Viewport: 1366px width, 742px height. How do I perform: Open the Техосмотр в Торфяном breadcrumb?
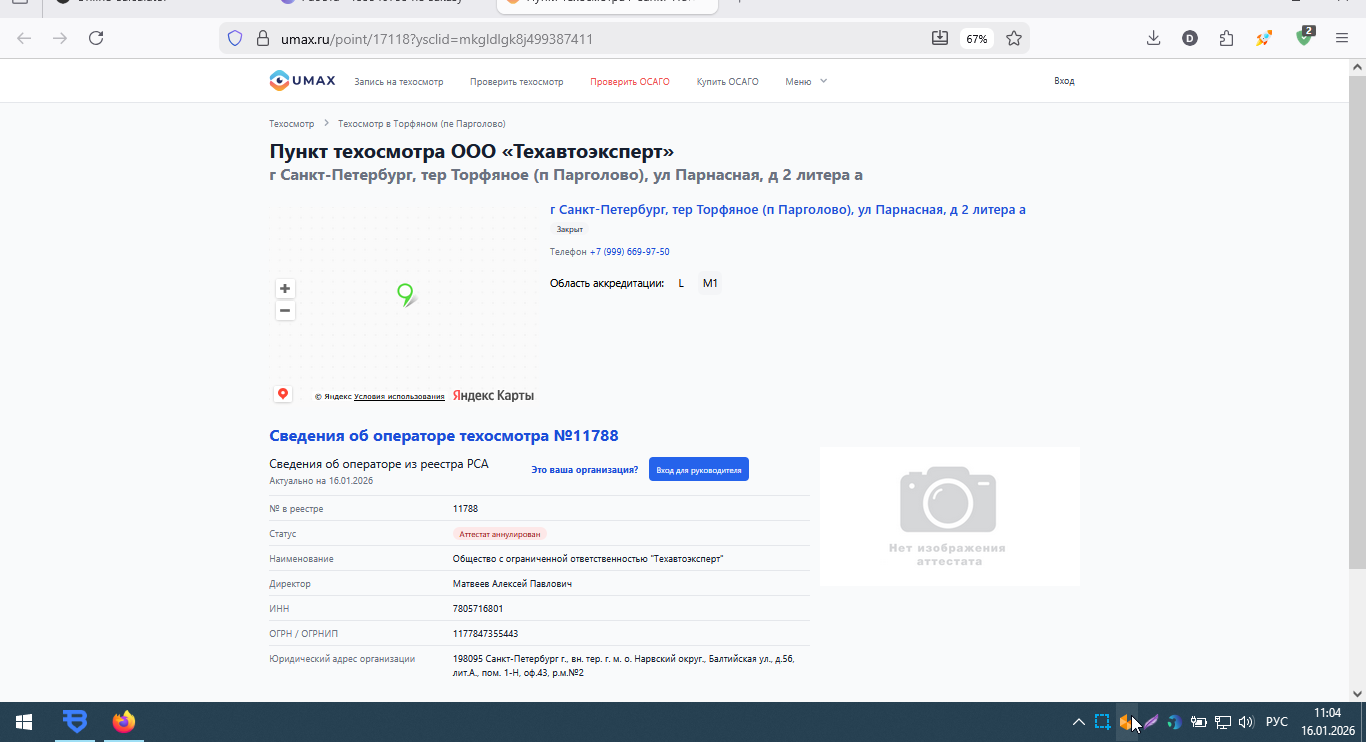[422, 124]
